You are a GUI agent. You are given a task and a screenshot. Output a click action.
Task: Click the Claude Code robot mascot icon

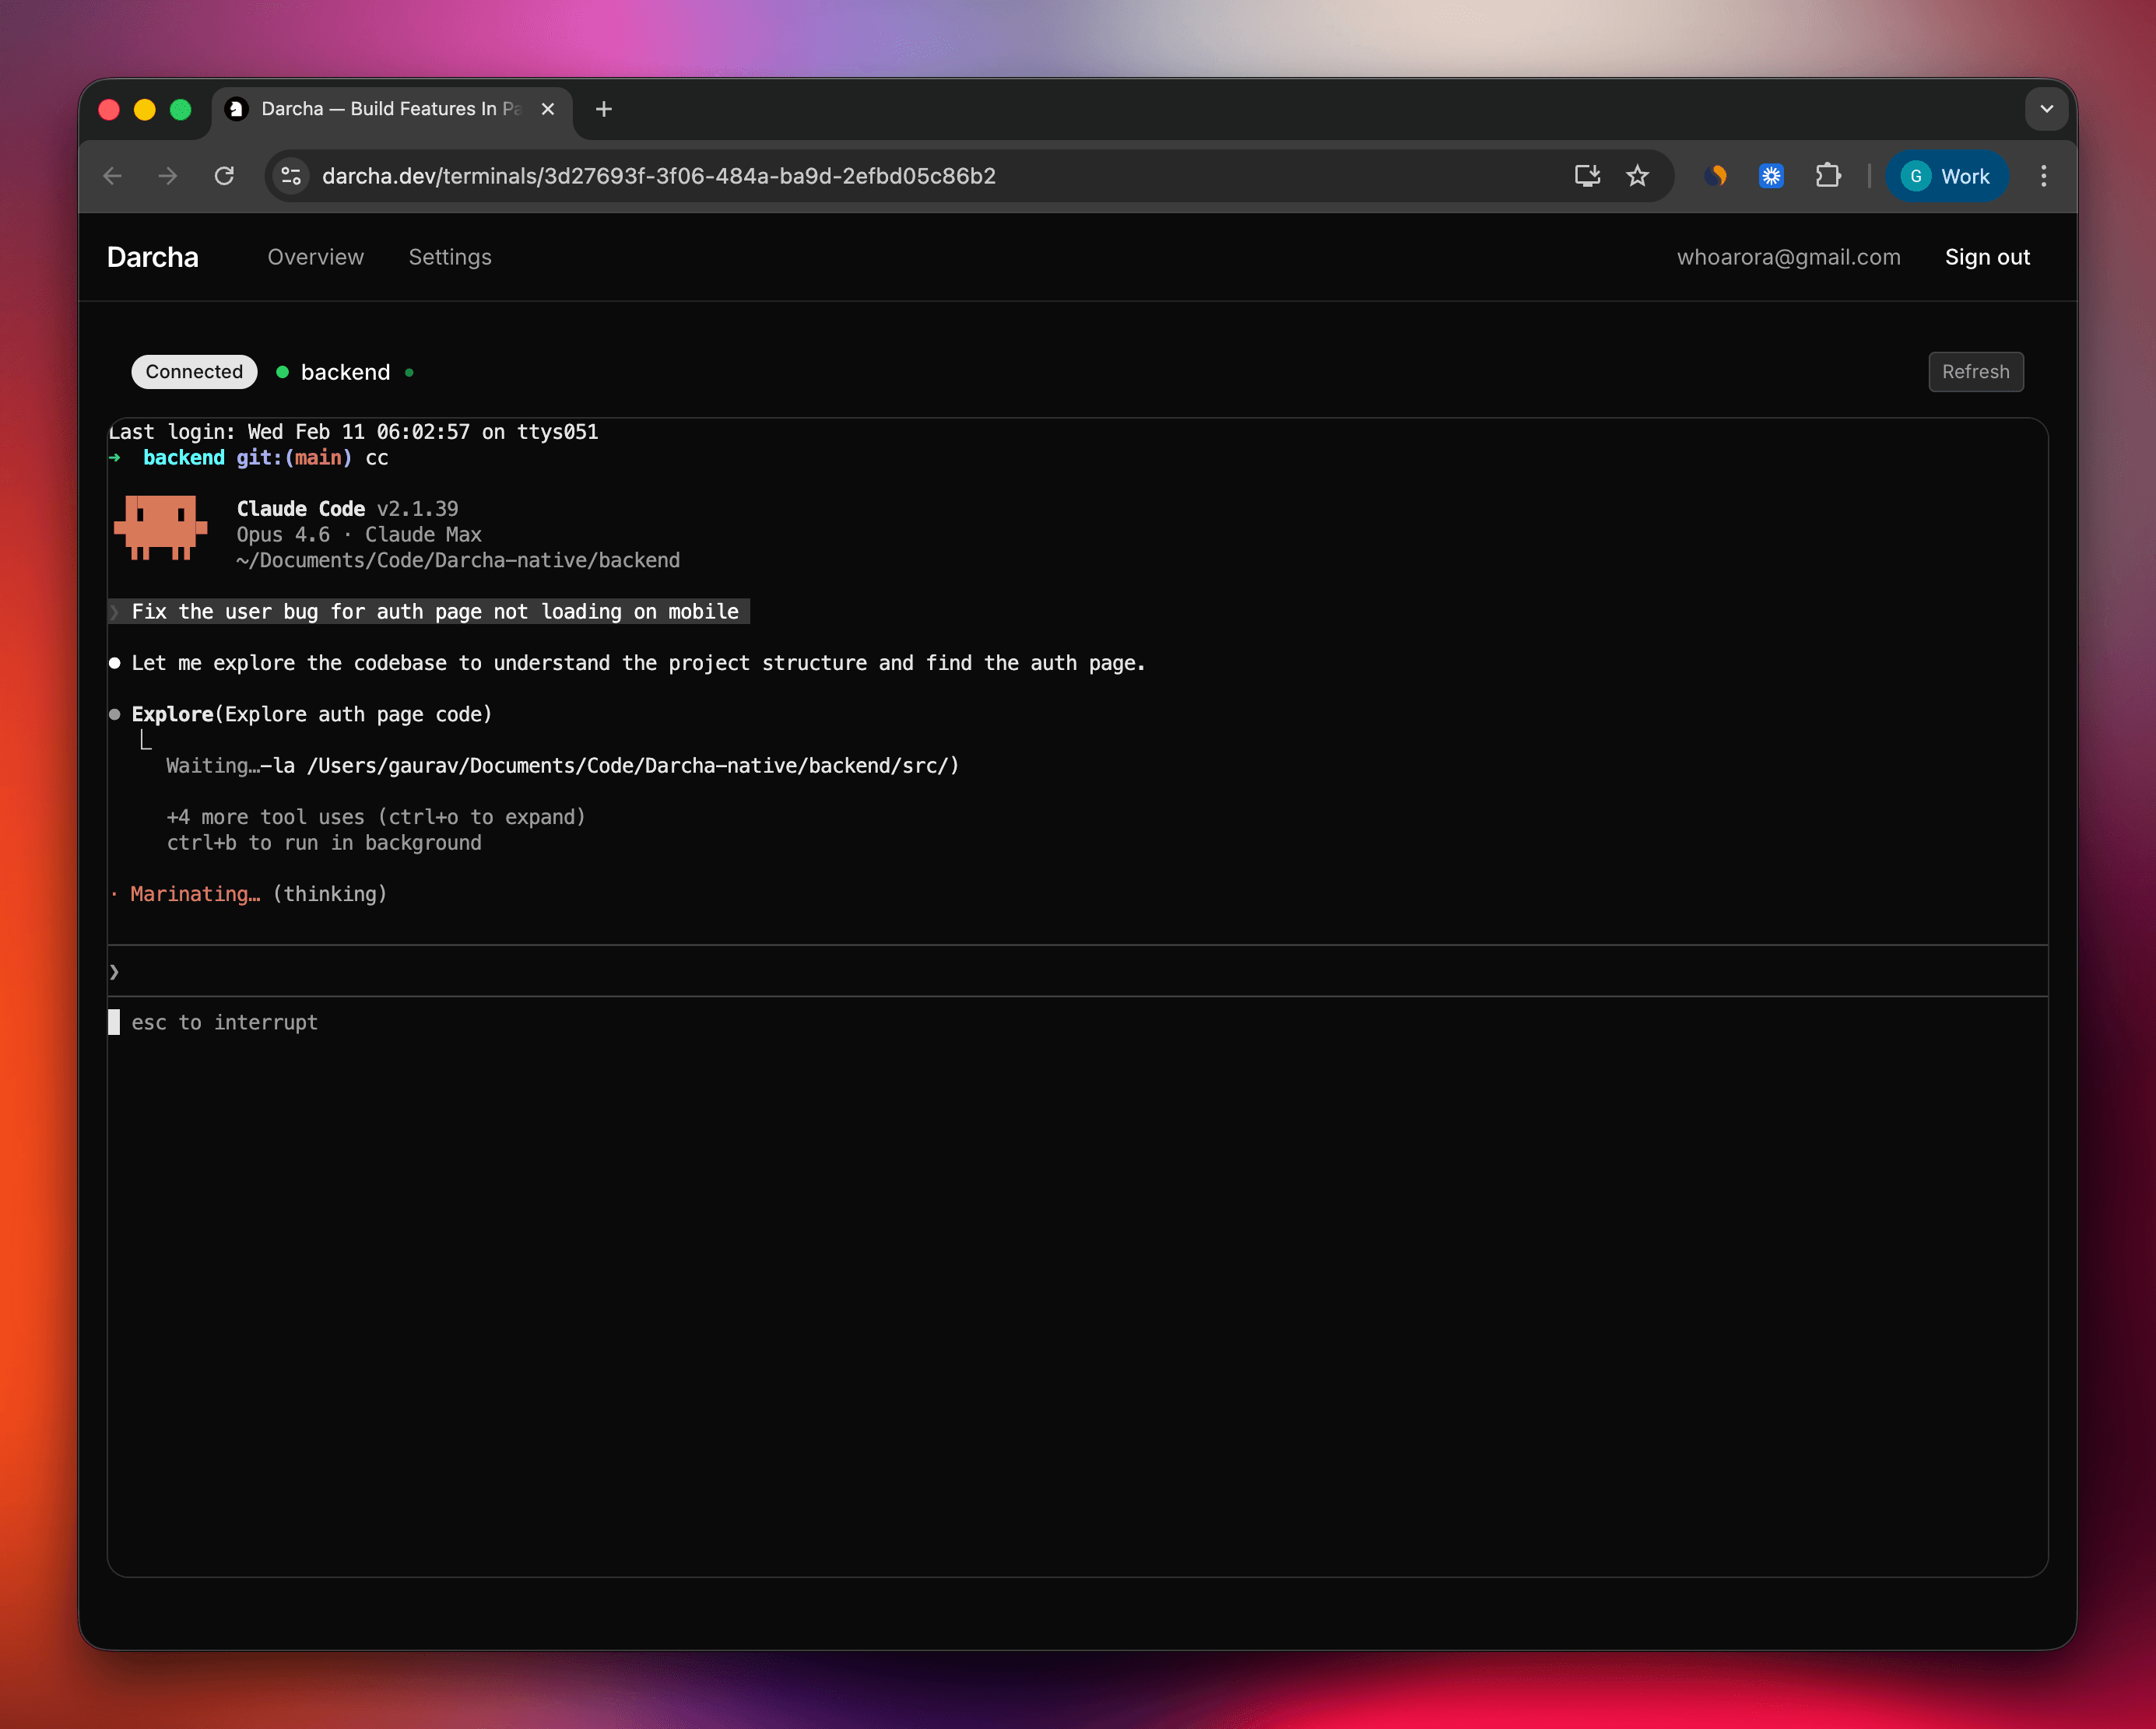pos(160,528)
